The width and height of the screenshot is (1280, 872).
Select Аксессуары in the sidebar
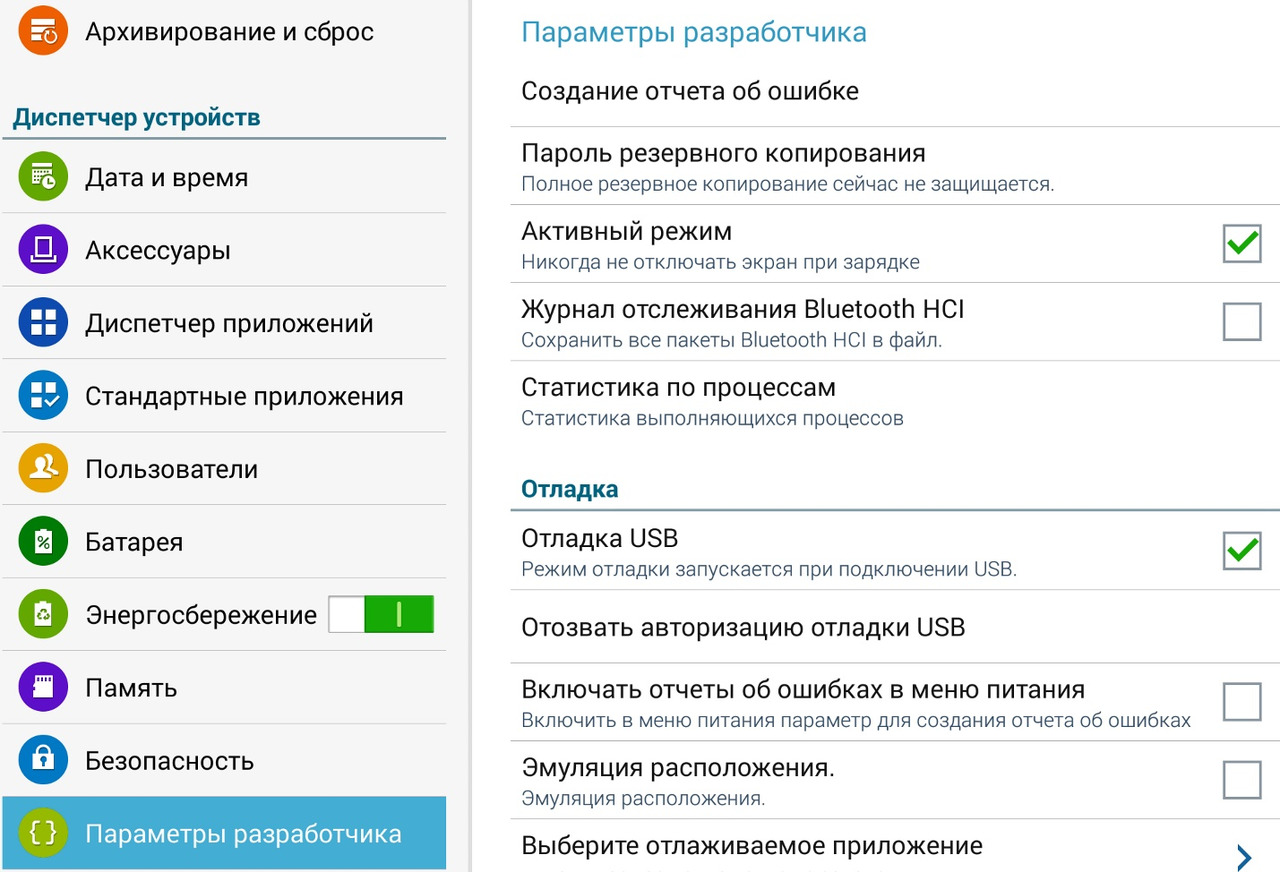pyautogui.click(x=224, y=250)
